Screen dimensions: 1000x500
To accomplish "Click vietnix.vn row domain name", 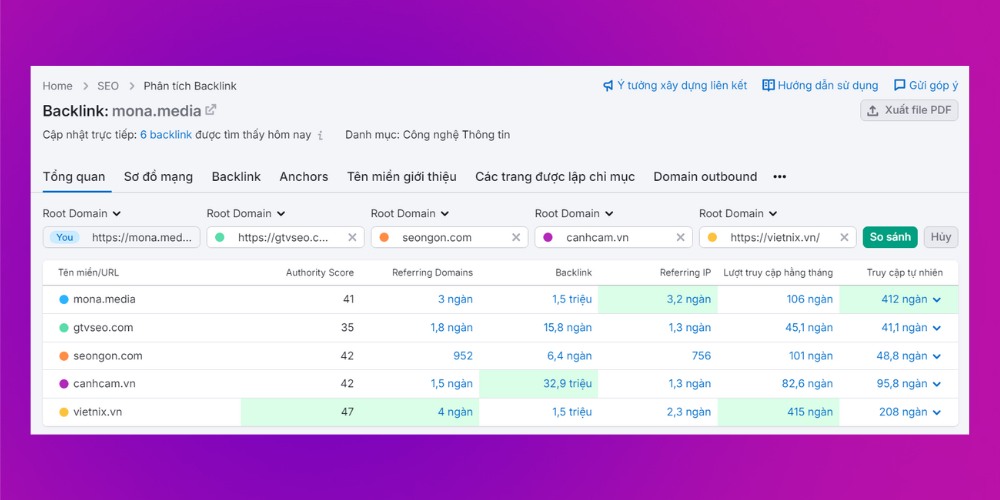I will [98, 412].
